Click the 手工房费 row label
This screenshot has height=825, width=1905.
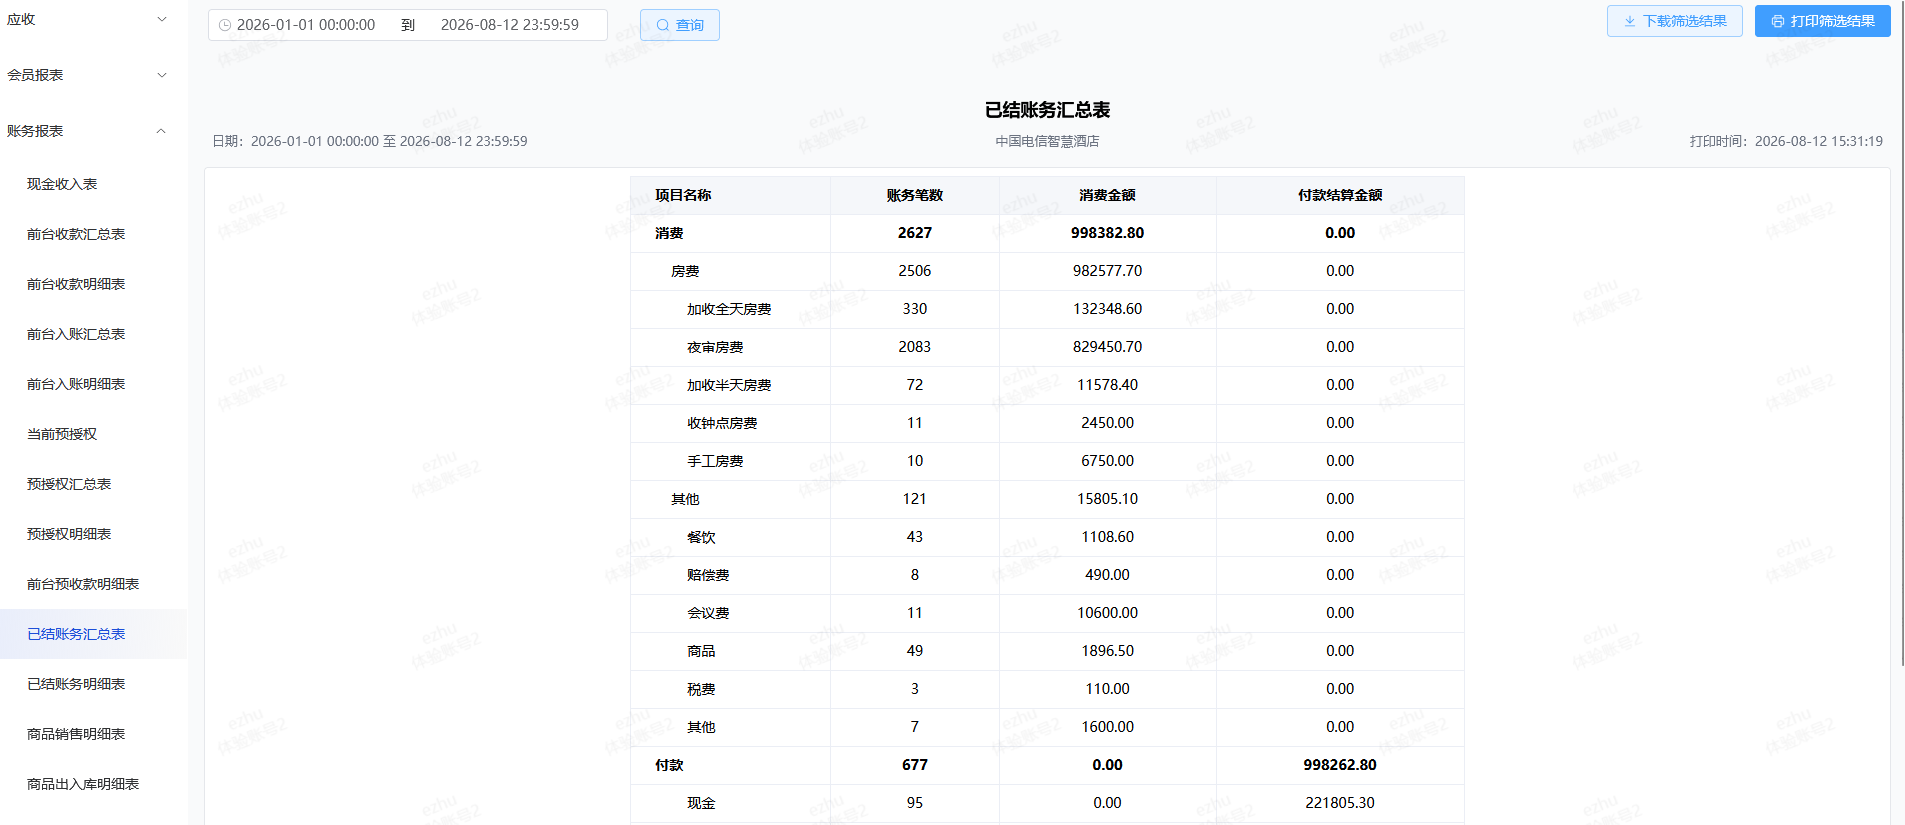coord(715,461)
